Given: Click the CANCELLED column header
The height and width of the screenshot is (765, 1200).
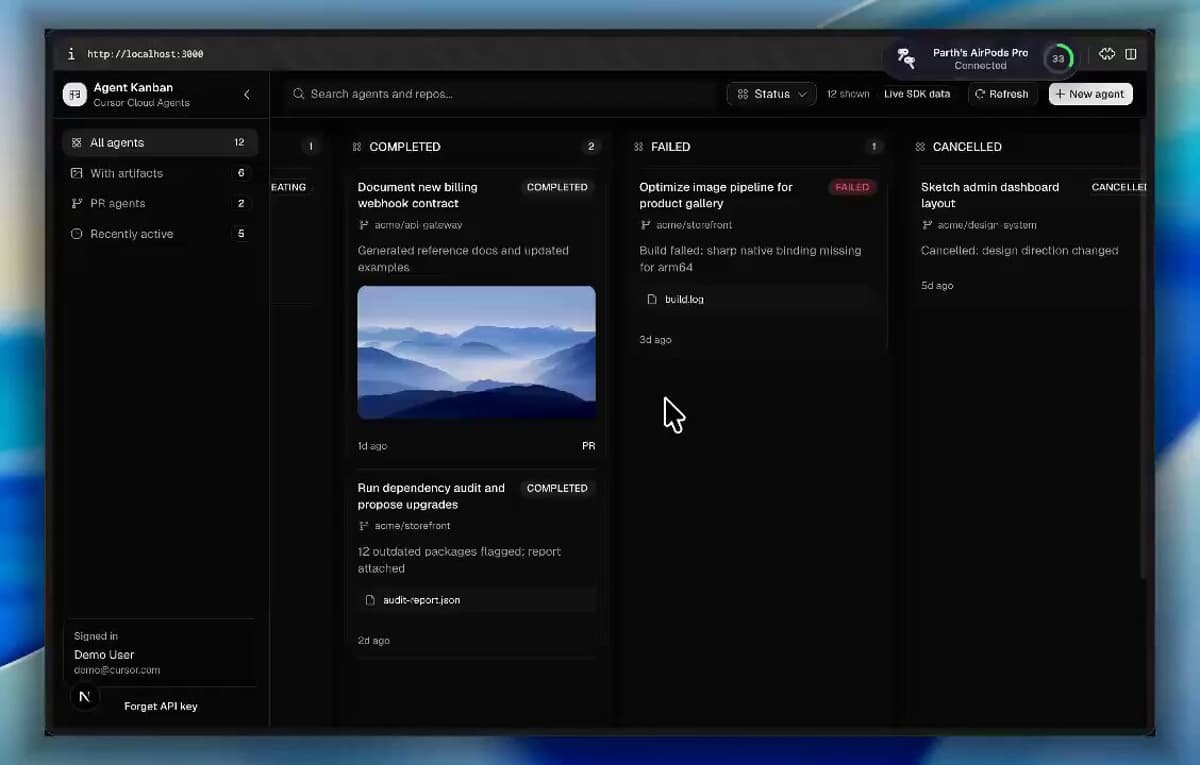Looking at the screenshot, I should point(967,147).
